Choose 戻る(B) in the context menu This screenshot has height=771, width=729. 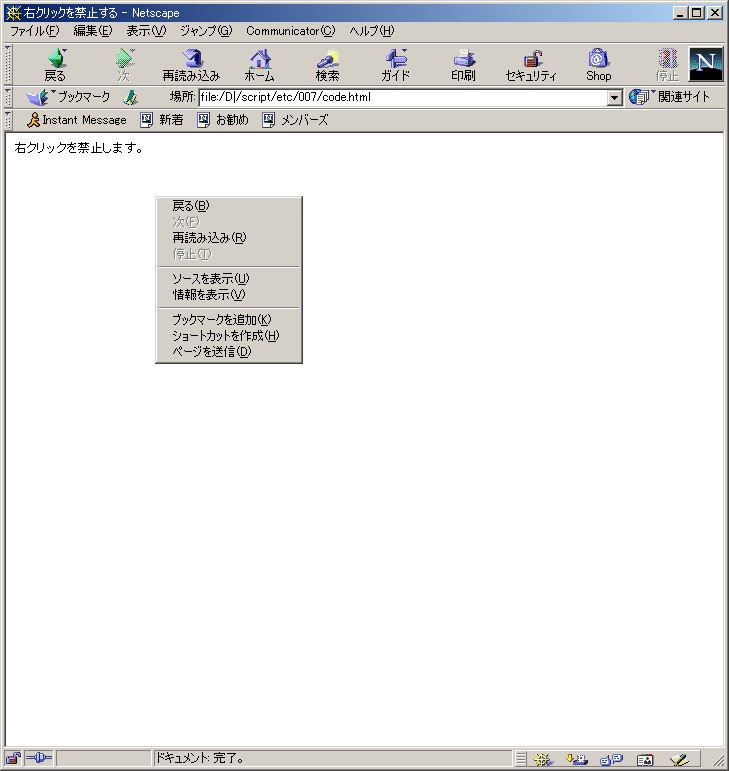229,206
